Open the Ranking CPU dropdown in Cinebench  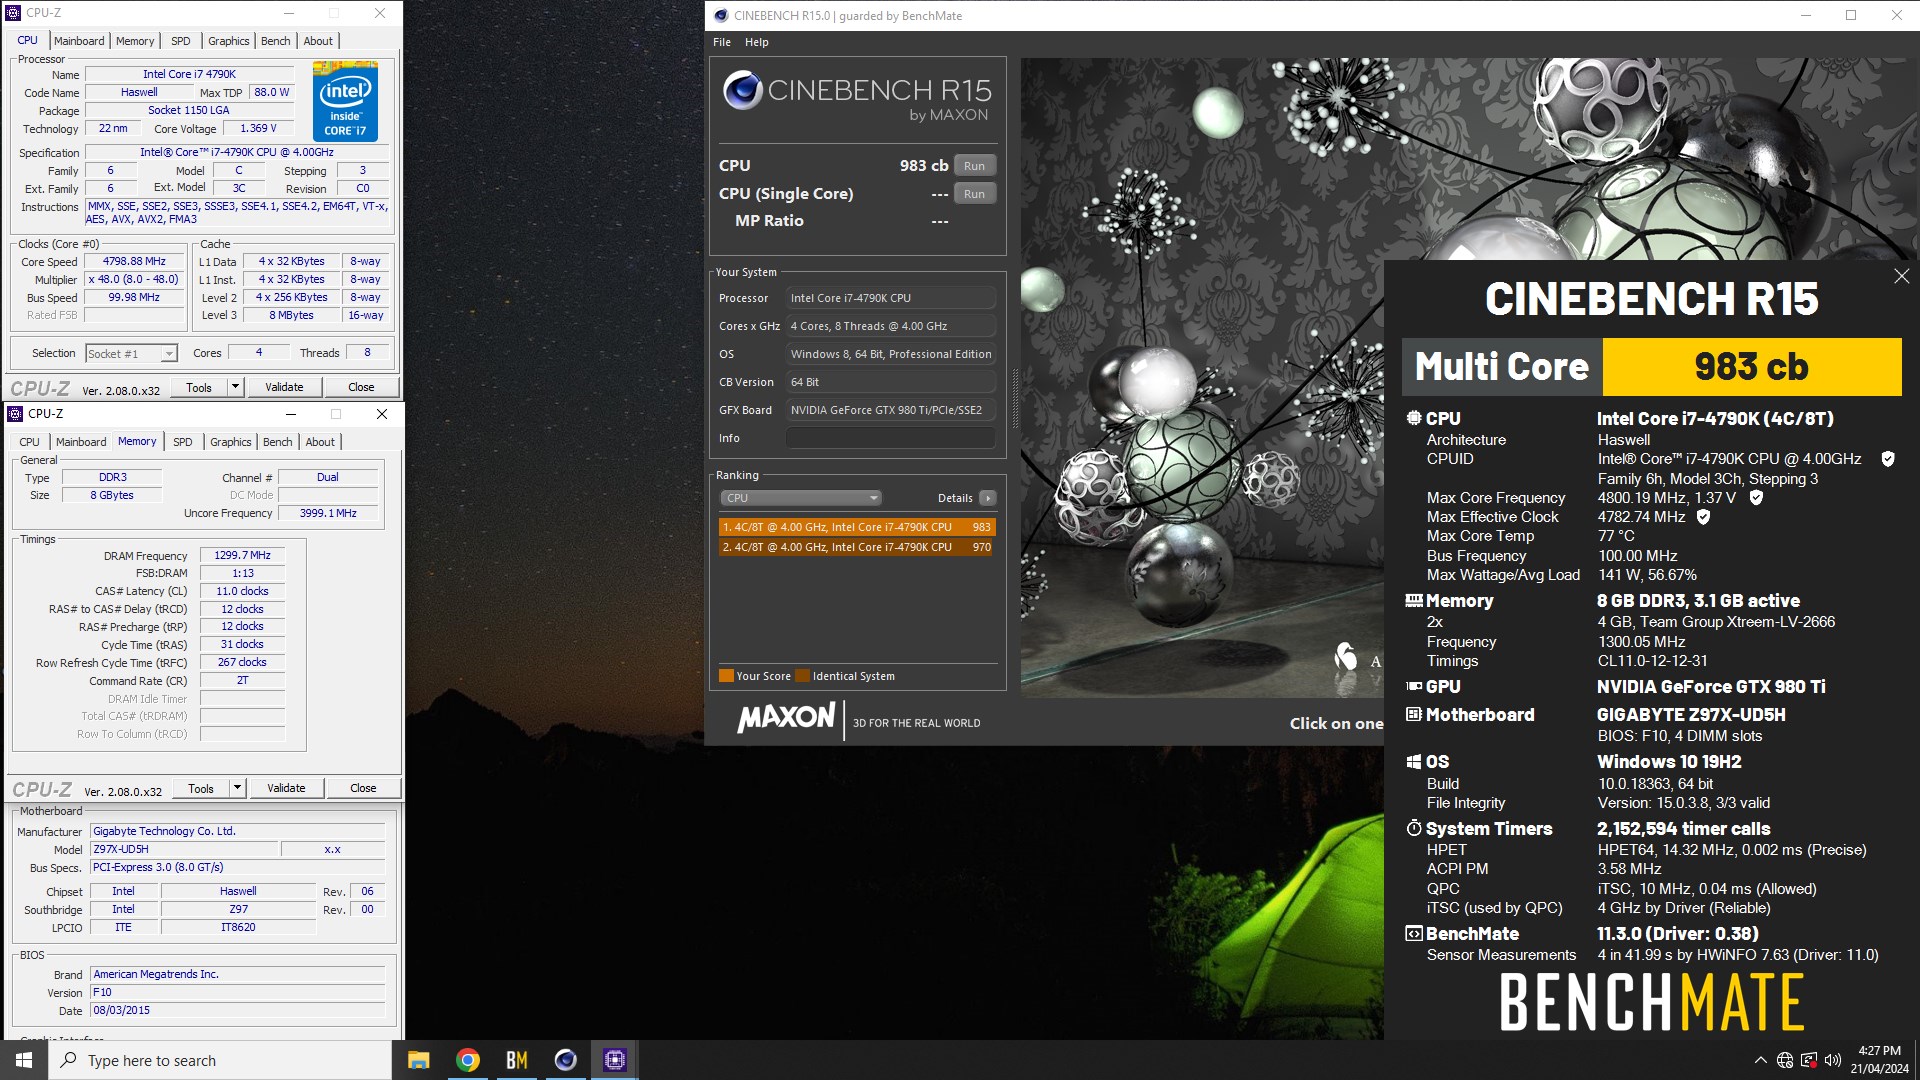(x=800, y=498)
